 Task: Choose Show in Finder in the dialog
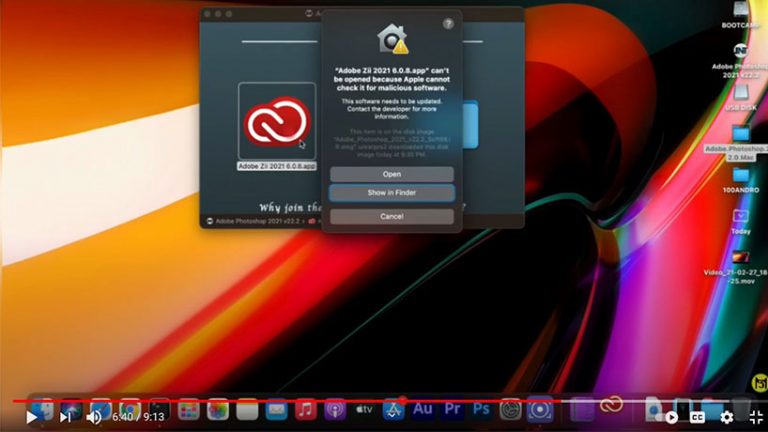pos(391,193)
